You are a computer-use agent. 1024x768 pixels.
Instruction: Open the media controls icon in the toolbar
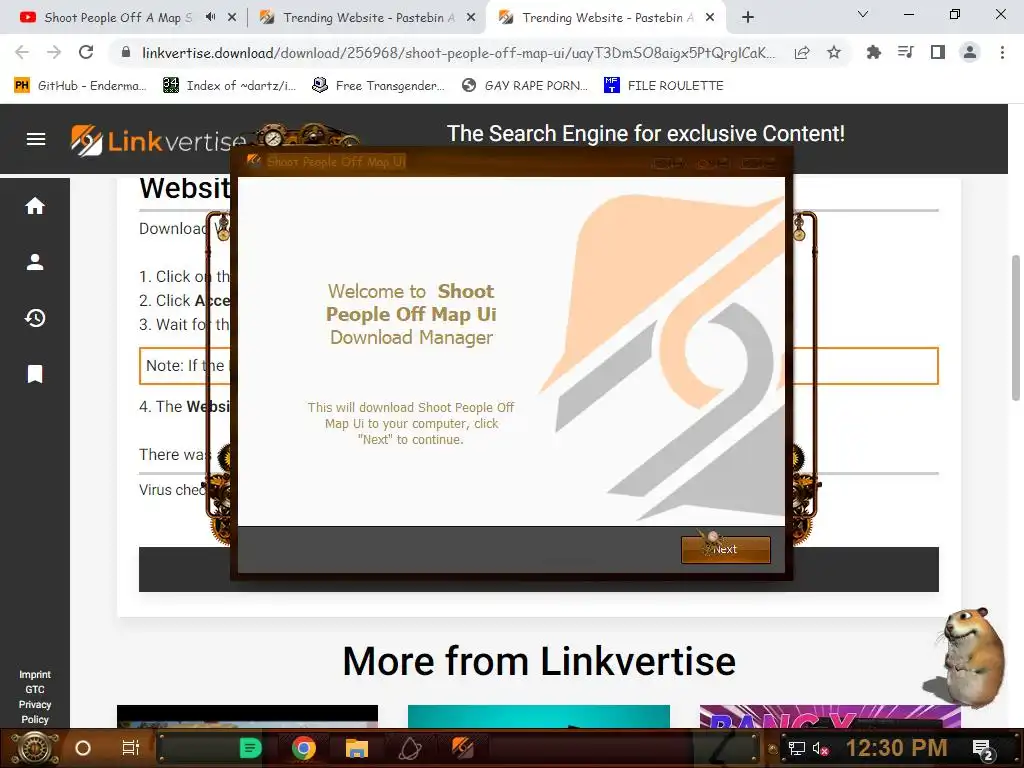coord(905,52)
